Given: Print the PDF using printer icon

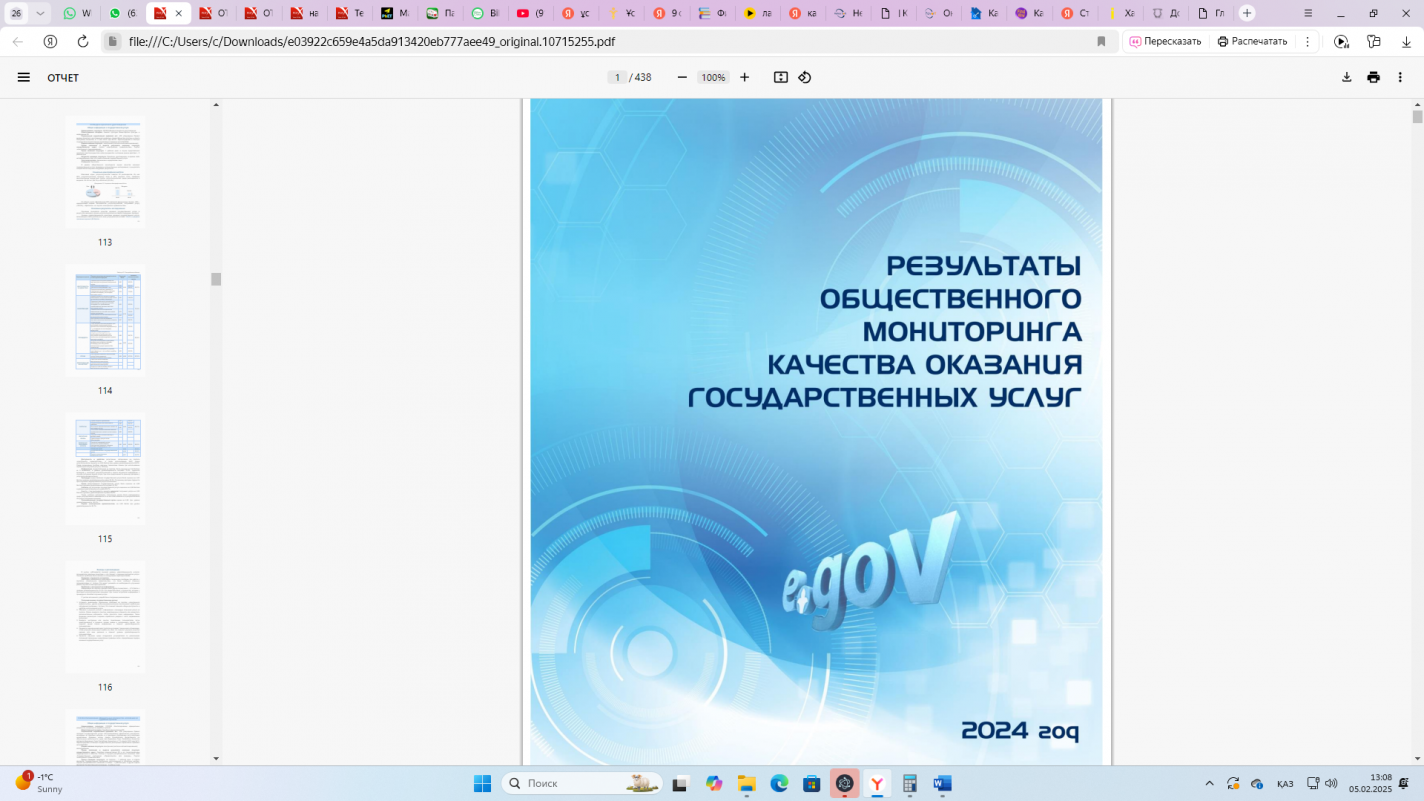Looking at the screenshot, I should click(1374, 77).
